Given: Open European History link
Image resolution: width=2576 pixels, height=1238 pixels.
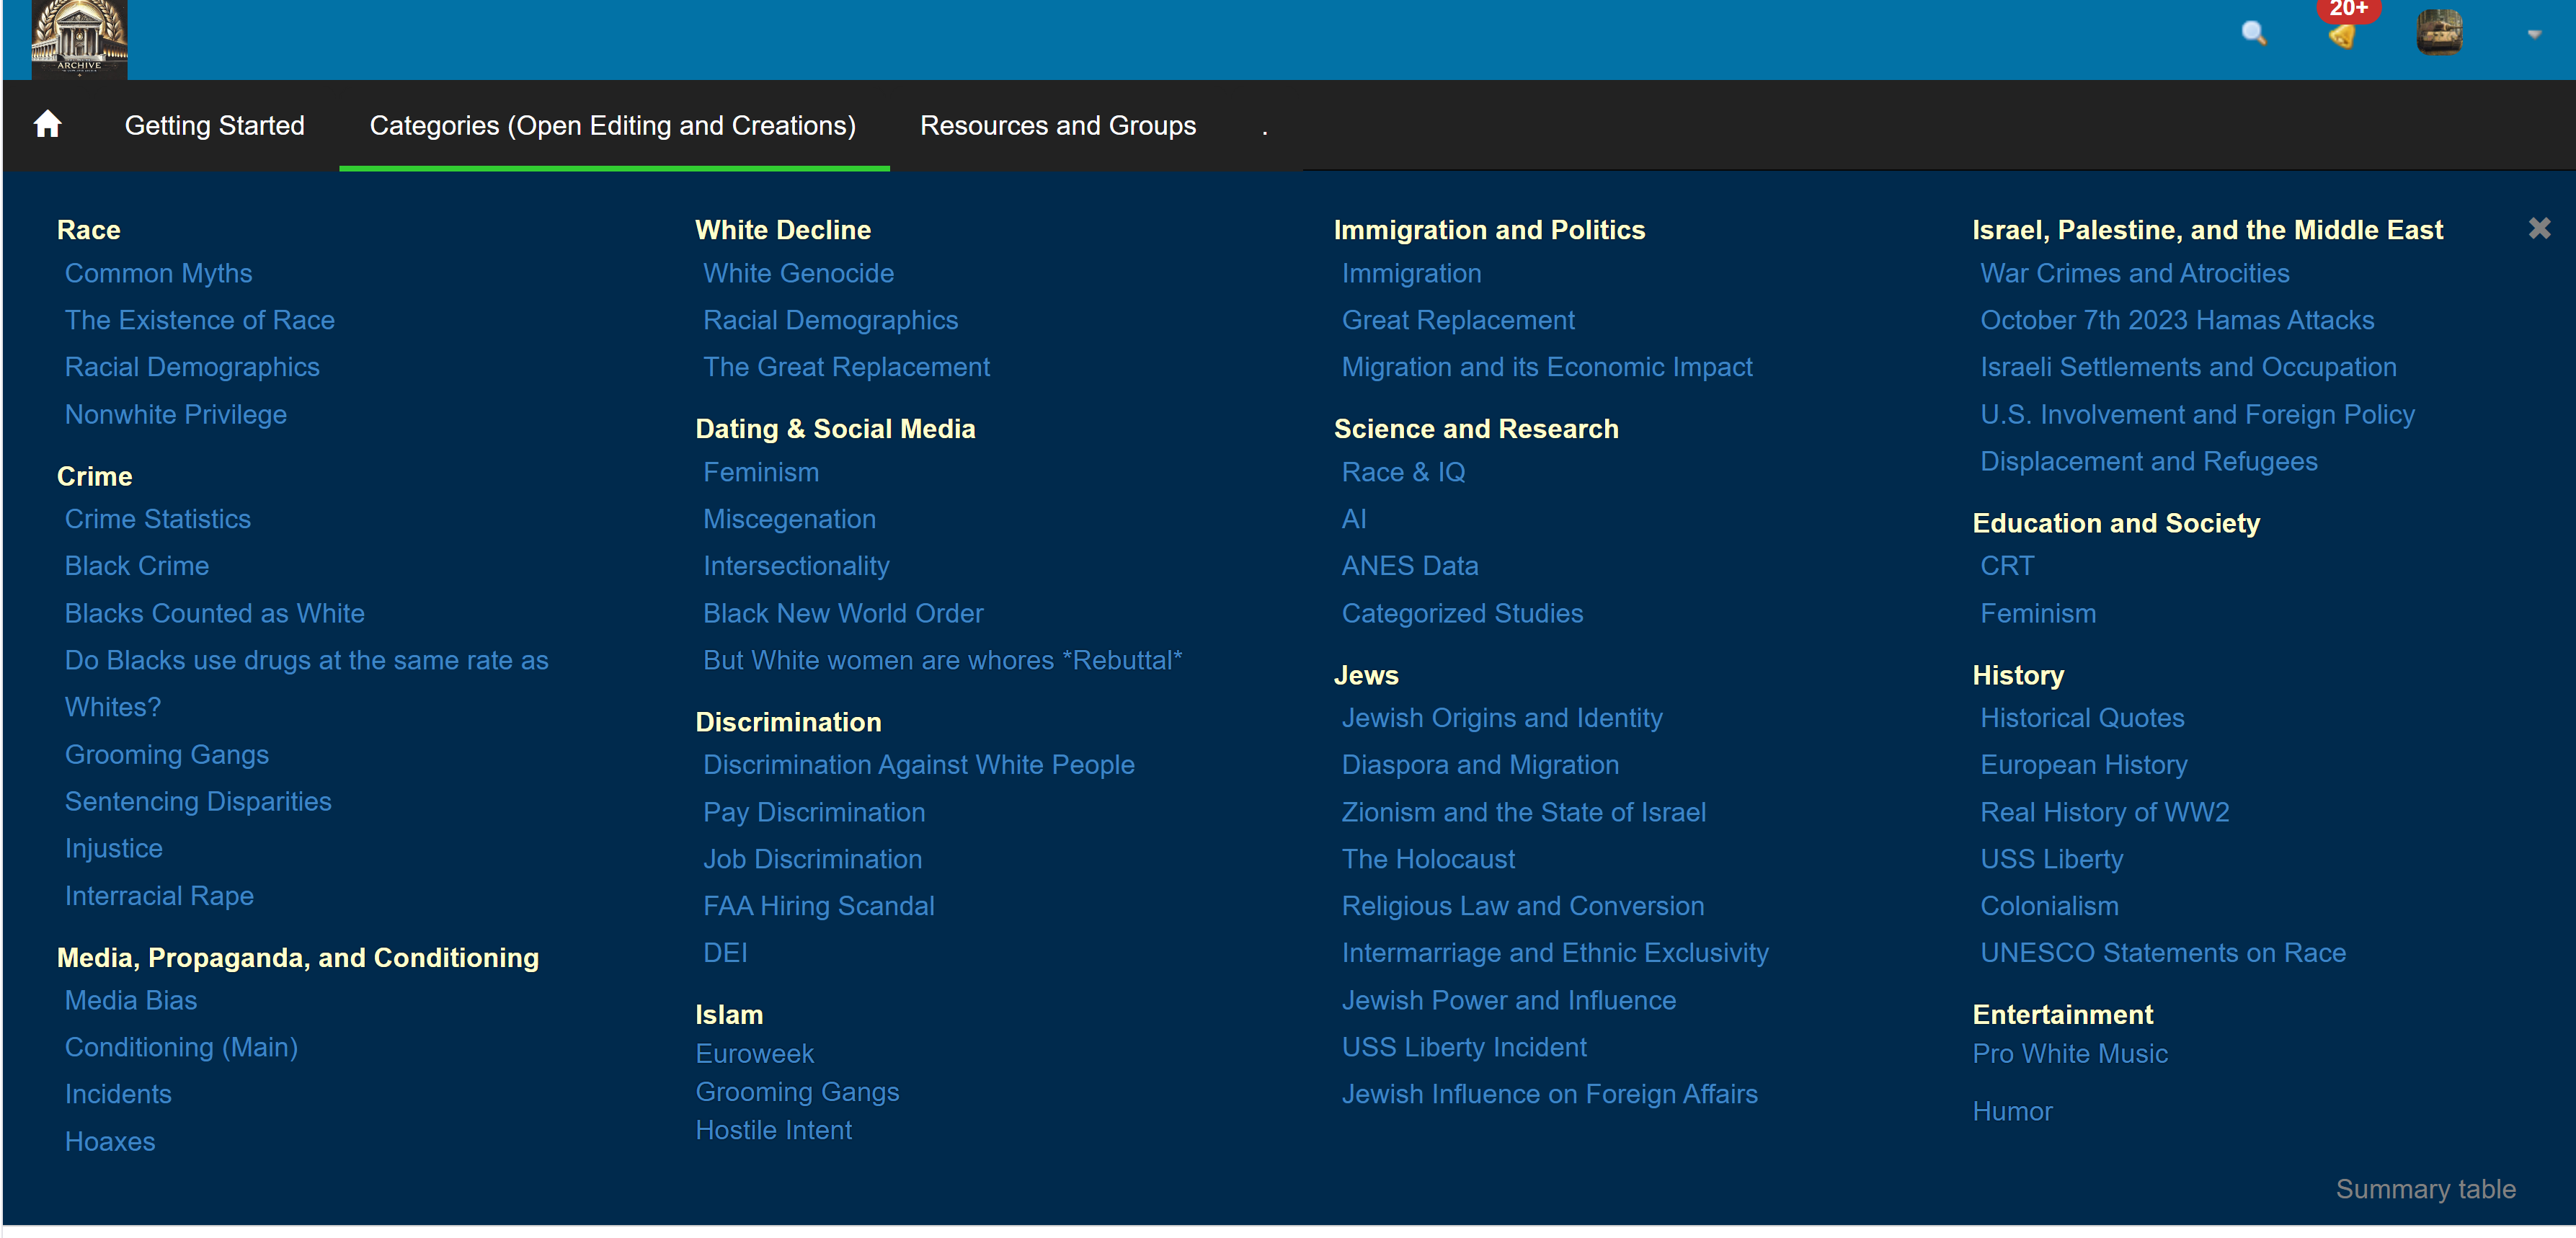Looking at the screenshot, I should pos(2083,765).
